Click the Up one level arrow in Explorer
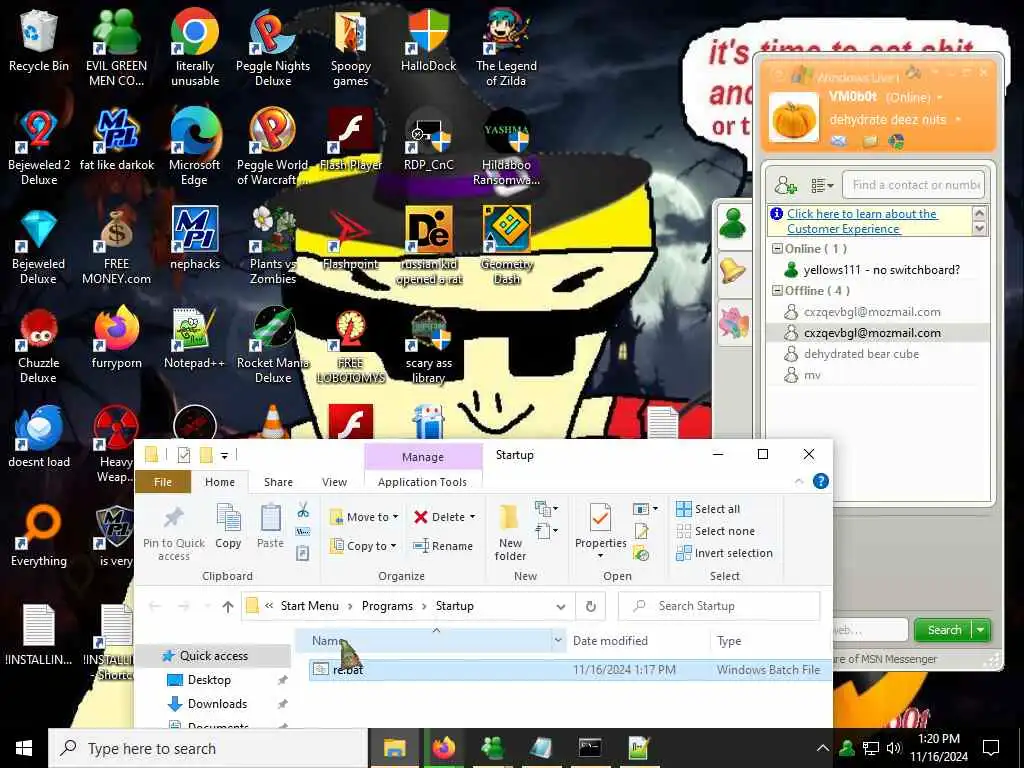Image resolution: width=1024 pixels, height=768 pixels. (x=227, y=607)
